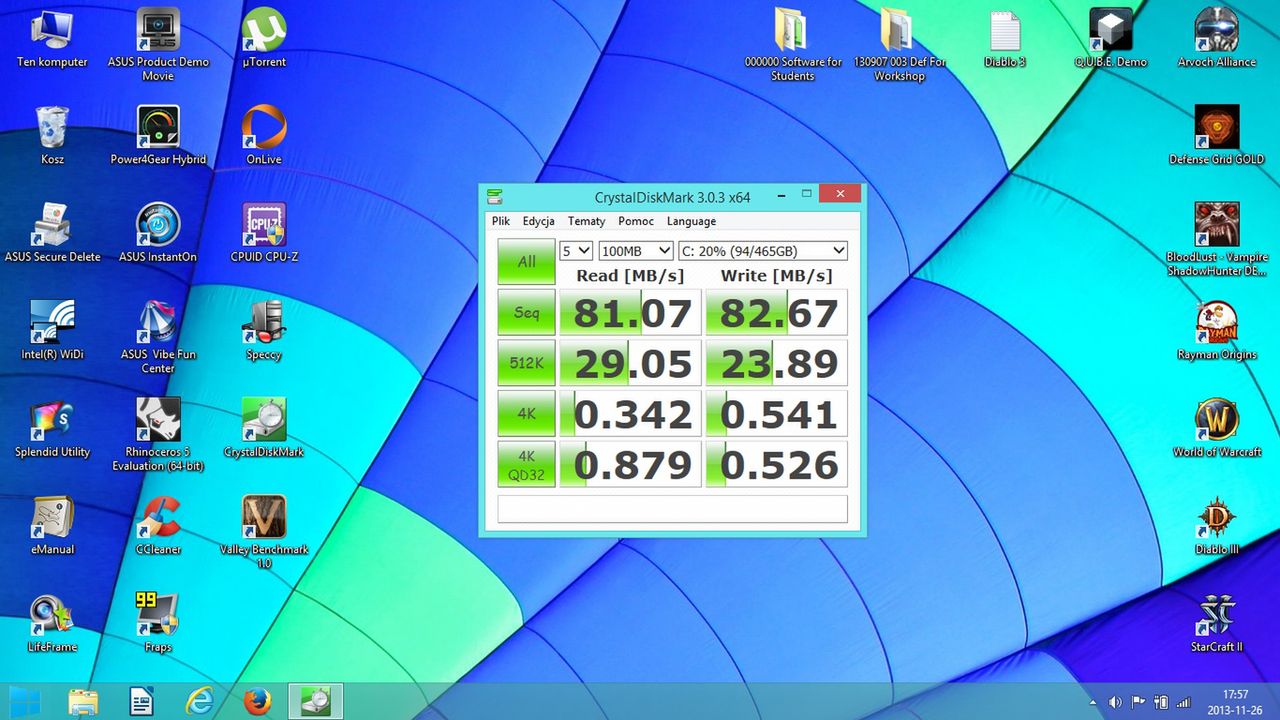Open the Edycja menu

pyautogui.click(x=538, y=221)
